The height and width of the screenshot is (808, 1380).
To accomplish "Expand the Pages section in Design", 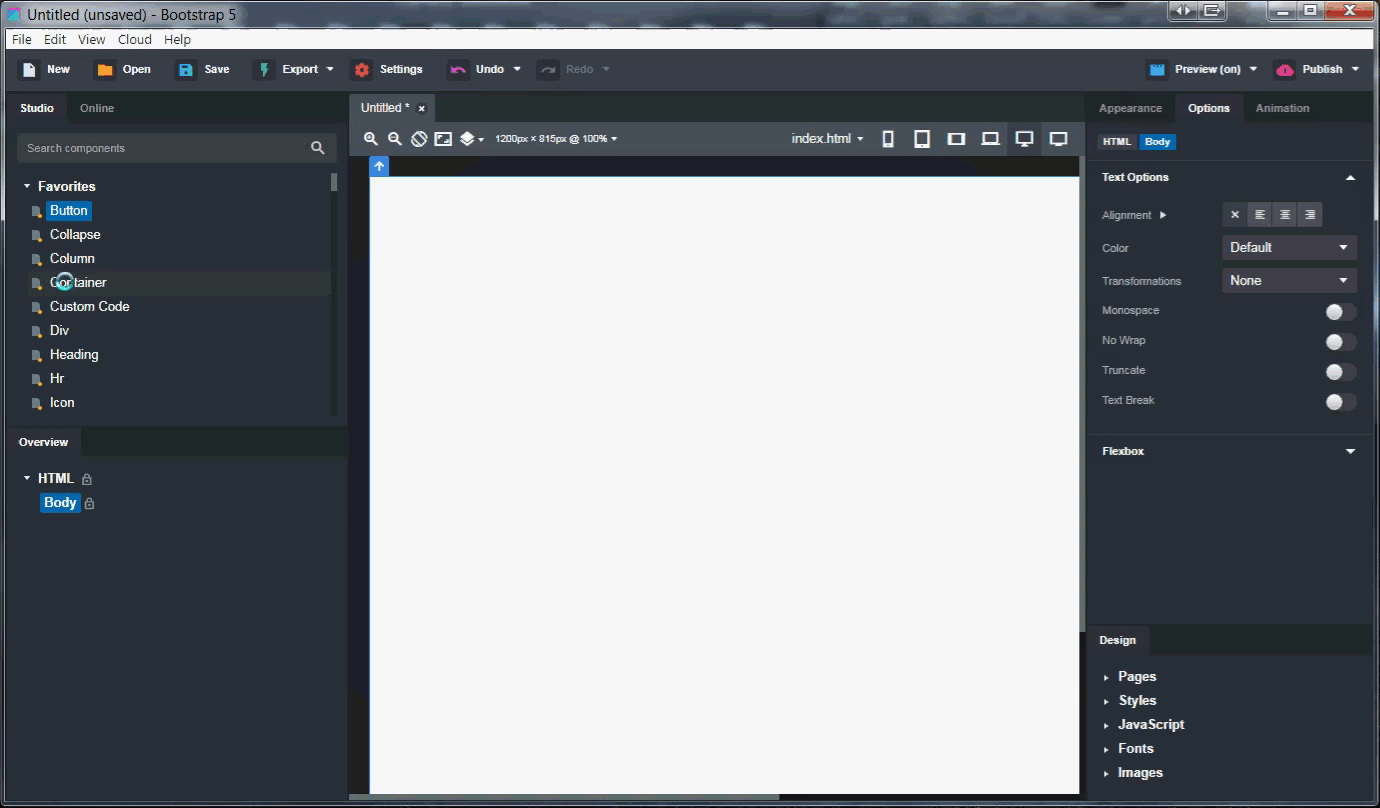I will [x=1106, y=678].
